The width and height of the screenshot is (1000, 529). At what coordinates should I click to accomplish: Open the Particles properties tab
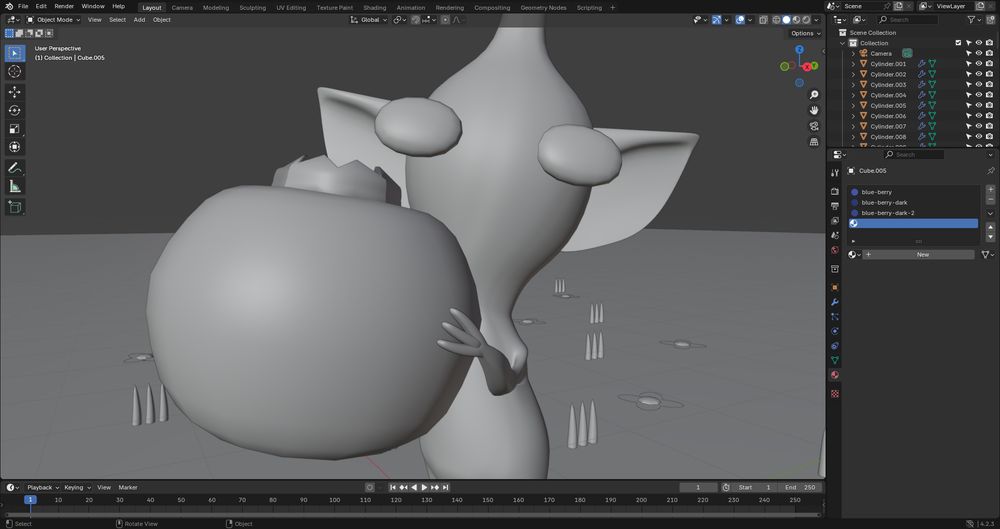(x=835, y=317)
